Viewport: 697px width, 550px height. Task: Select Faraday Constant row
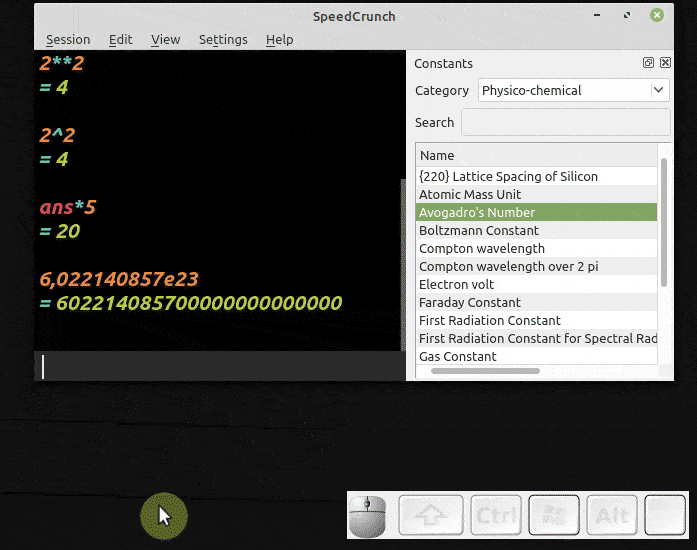point(537,302)
